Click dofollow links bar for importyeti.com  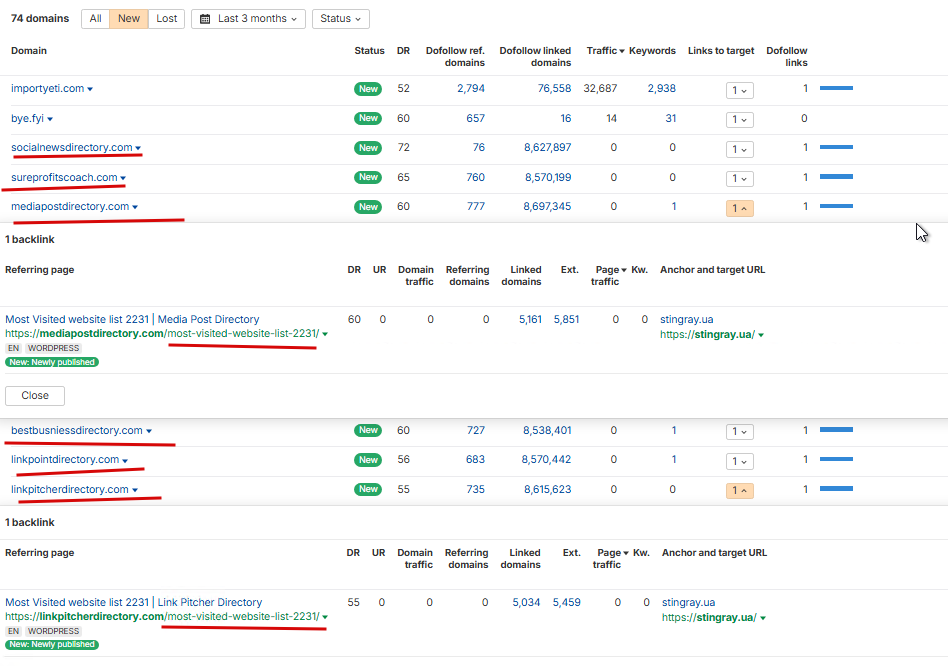836,88
